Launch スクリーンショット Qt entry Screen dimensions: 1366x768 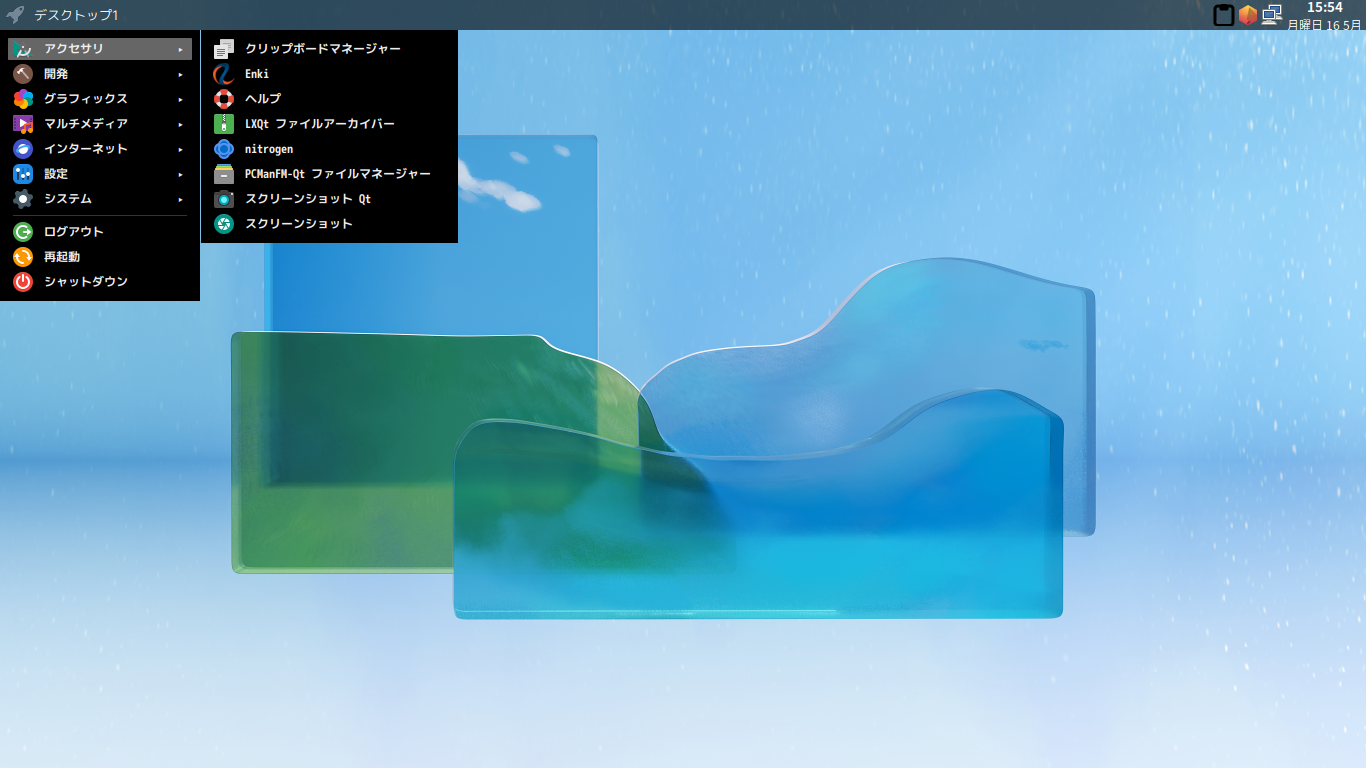329,199
